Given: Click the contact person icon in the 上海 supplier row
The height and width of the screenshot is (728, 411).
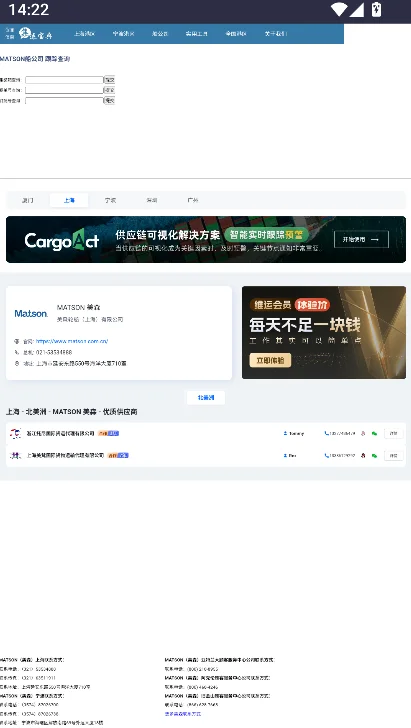Looking at the screenshot, I should (285, 455).
